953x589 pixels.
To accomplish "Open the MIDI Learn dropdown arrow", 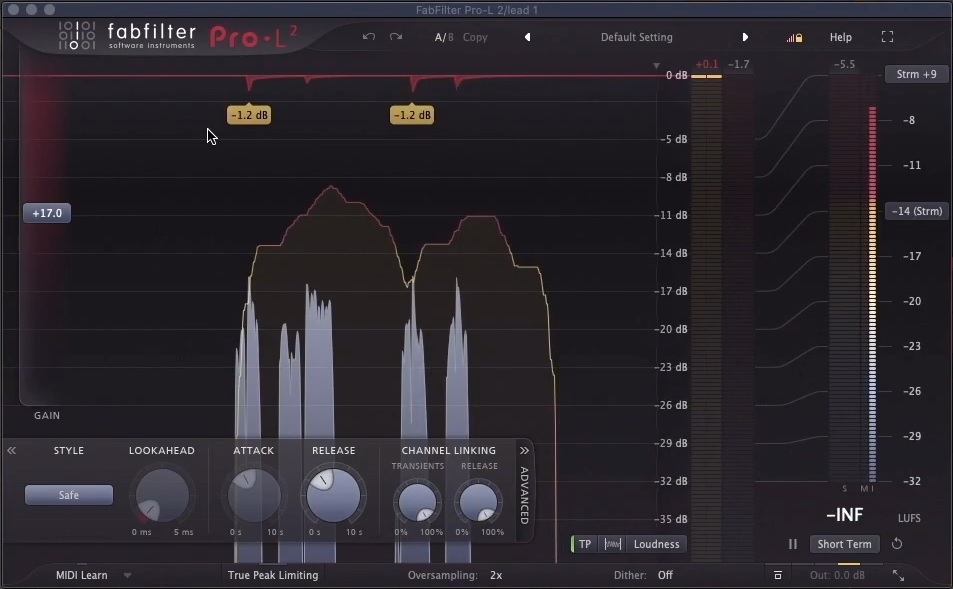I will tap(127, 575).
